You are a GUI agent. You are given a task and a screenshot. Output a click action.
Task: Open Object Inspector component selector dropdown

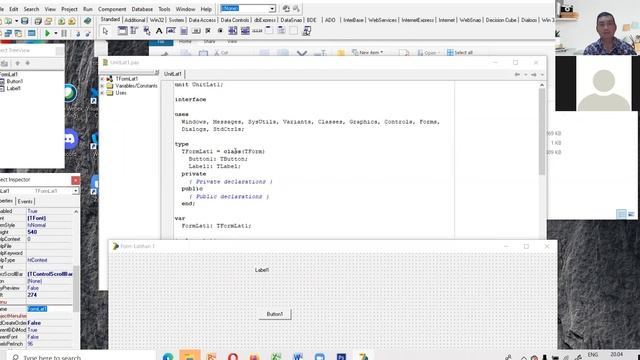(76, 191)
